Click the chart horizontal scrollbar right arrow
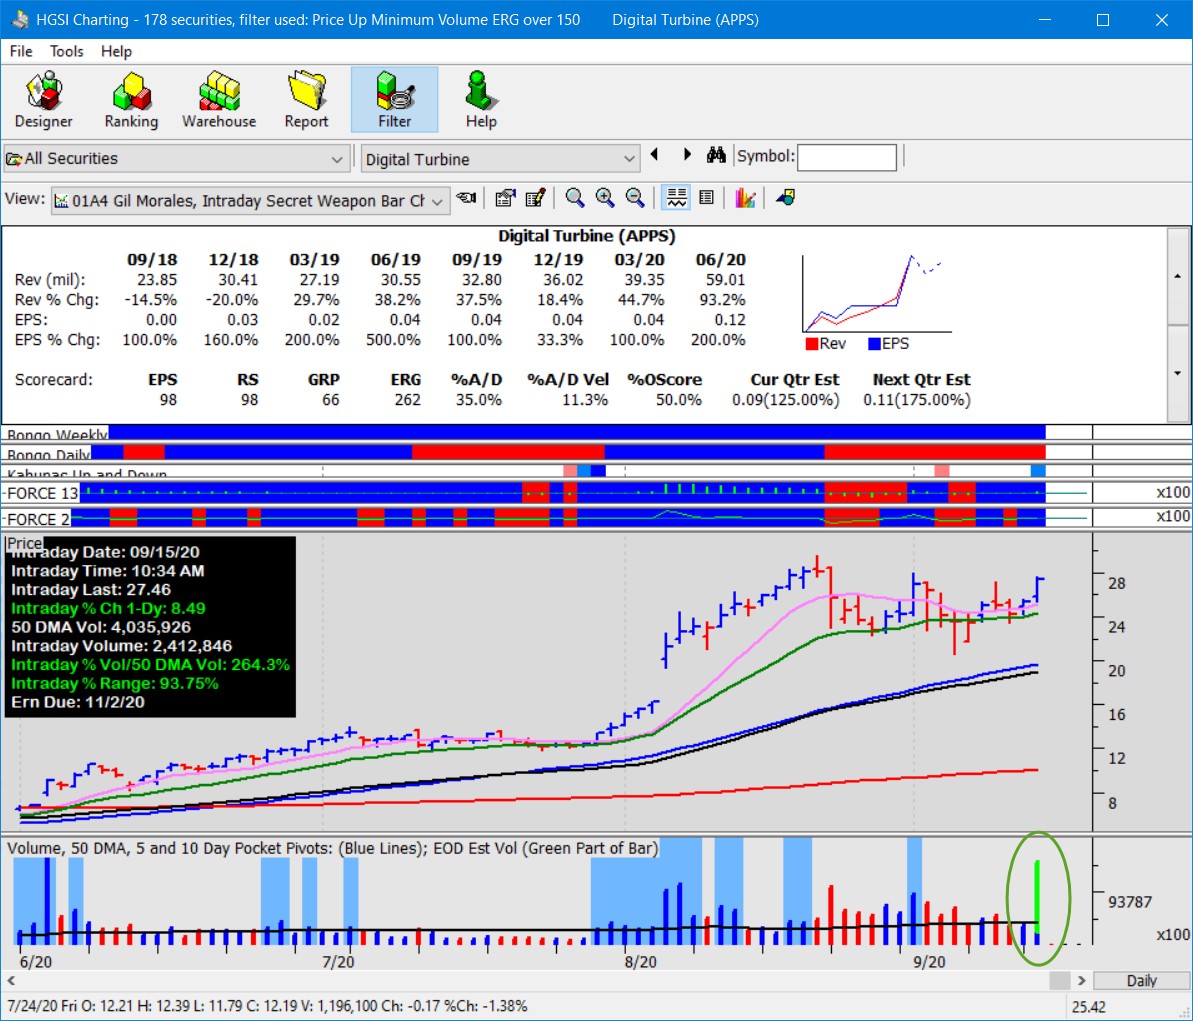Viewport: 1193px width, 1021px height. [x=1082, y=981]
